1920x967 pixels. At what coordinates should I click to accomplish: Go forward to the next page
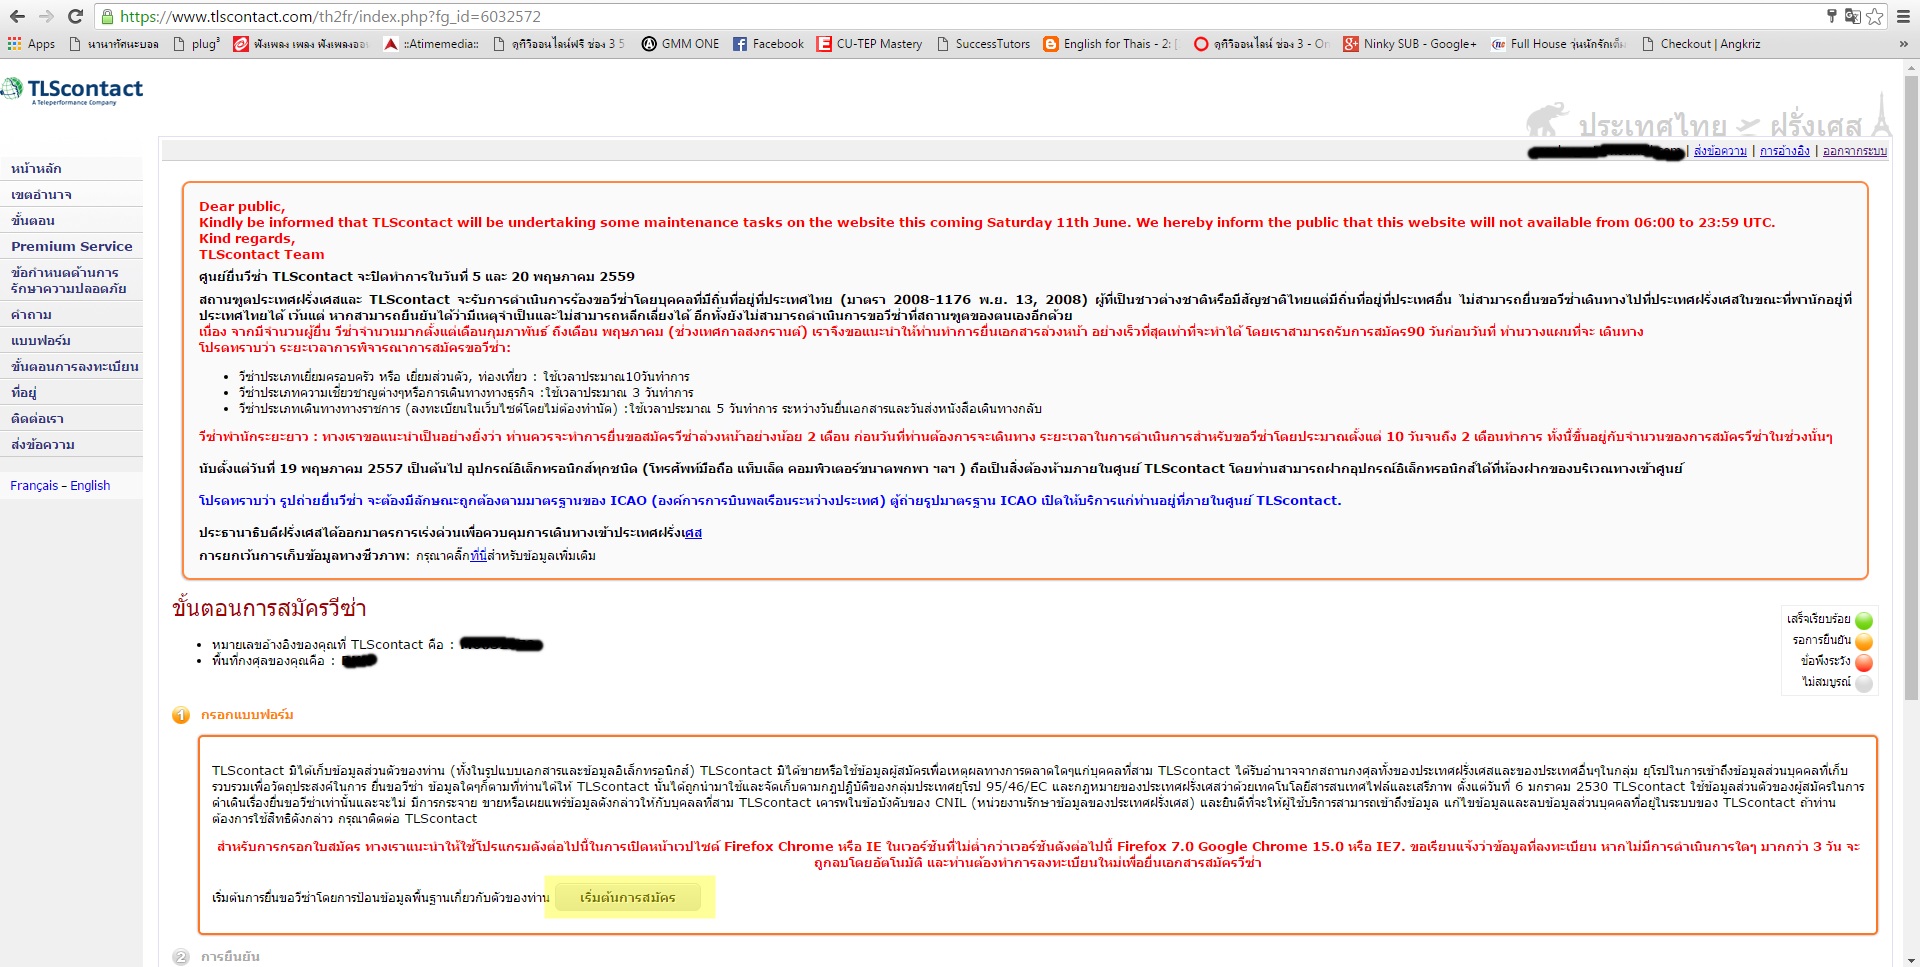tap(46, 16)
